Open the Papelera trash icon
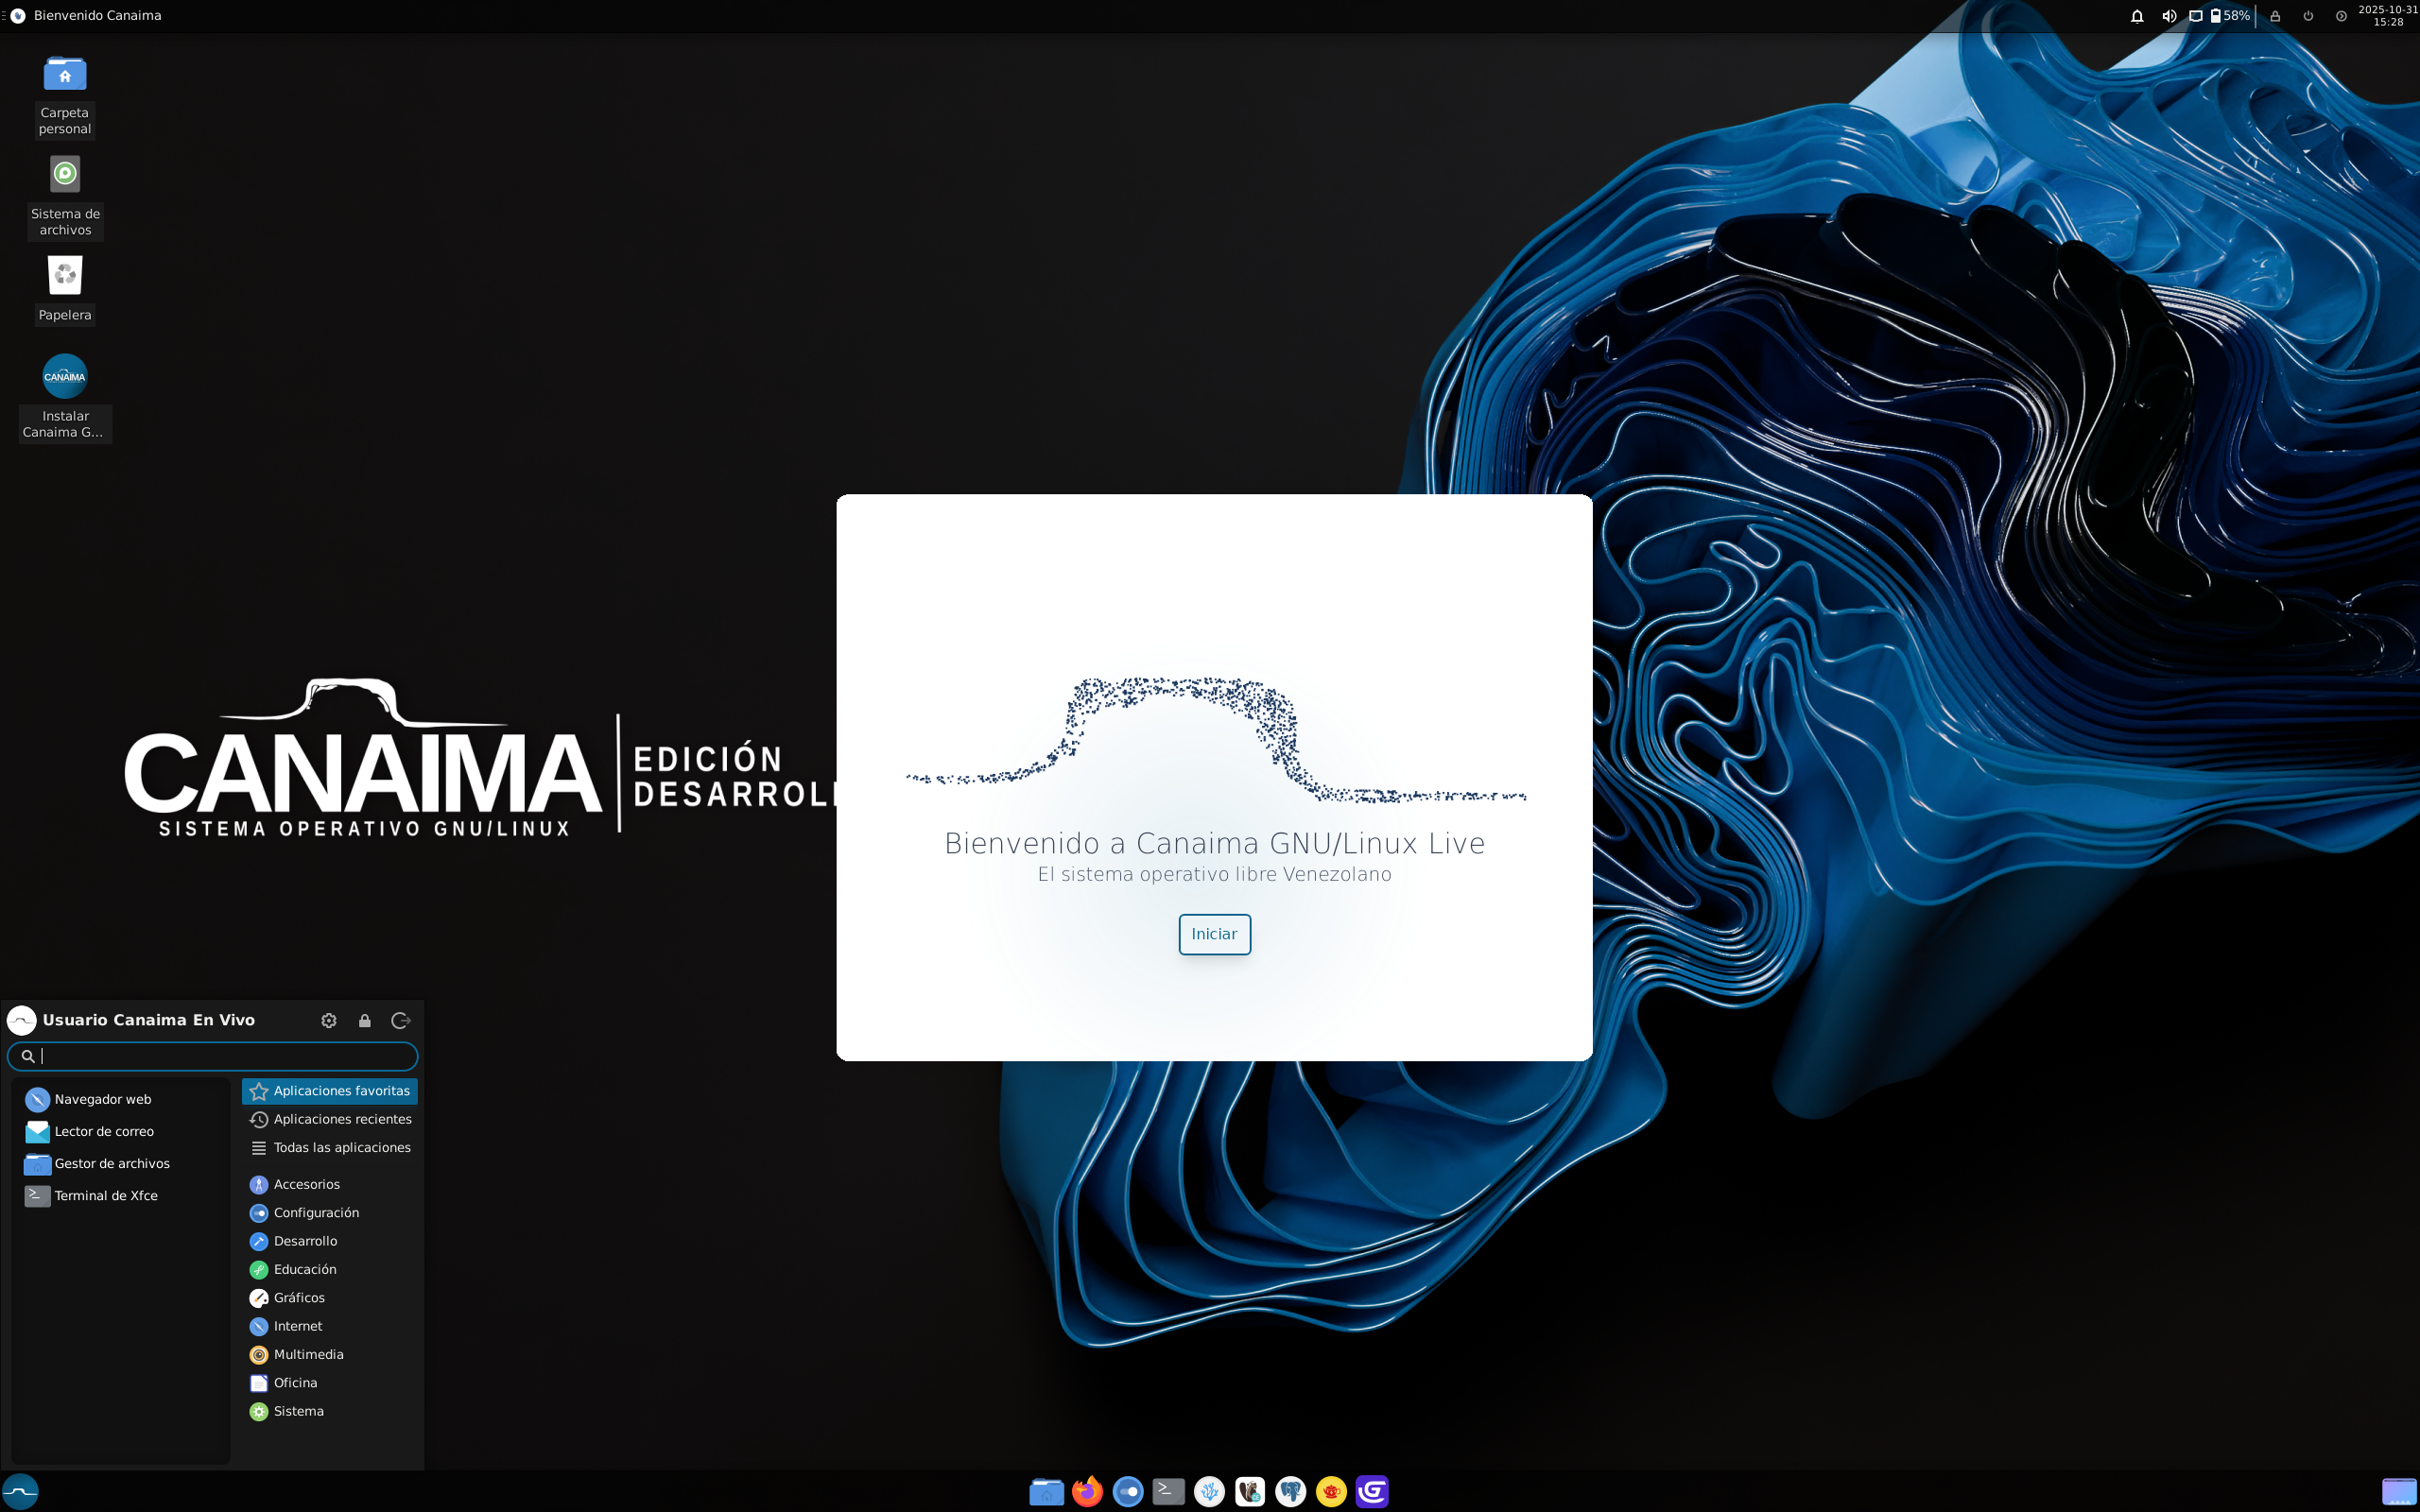 65,289
